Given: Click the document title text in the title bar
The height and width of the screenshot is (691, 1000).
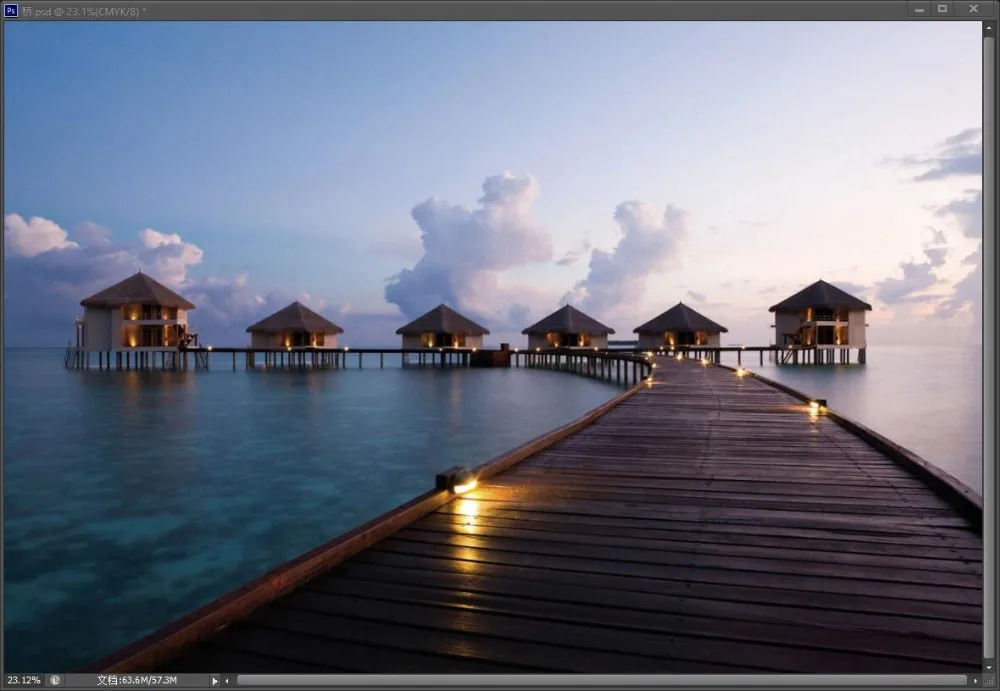Looking at the screenshot, I should 84,11.
